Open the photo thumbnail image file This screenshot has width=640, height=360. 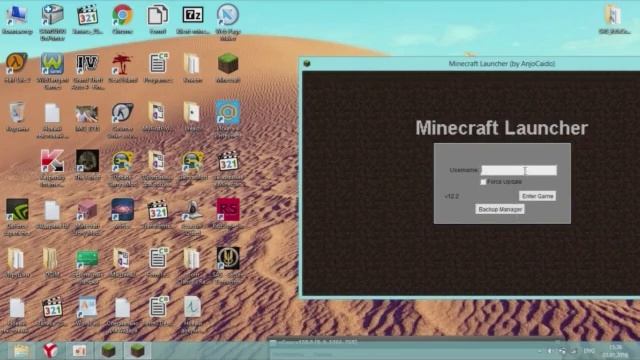tap(87, 113)
